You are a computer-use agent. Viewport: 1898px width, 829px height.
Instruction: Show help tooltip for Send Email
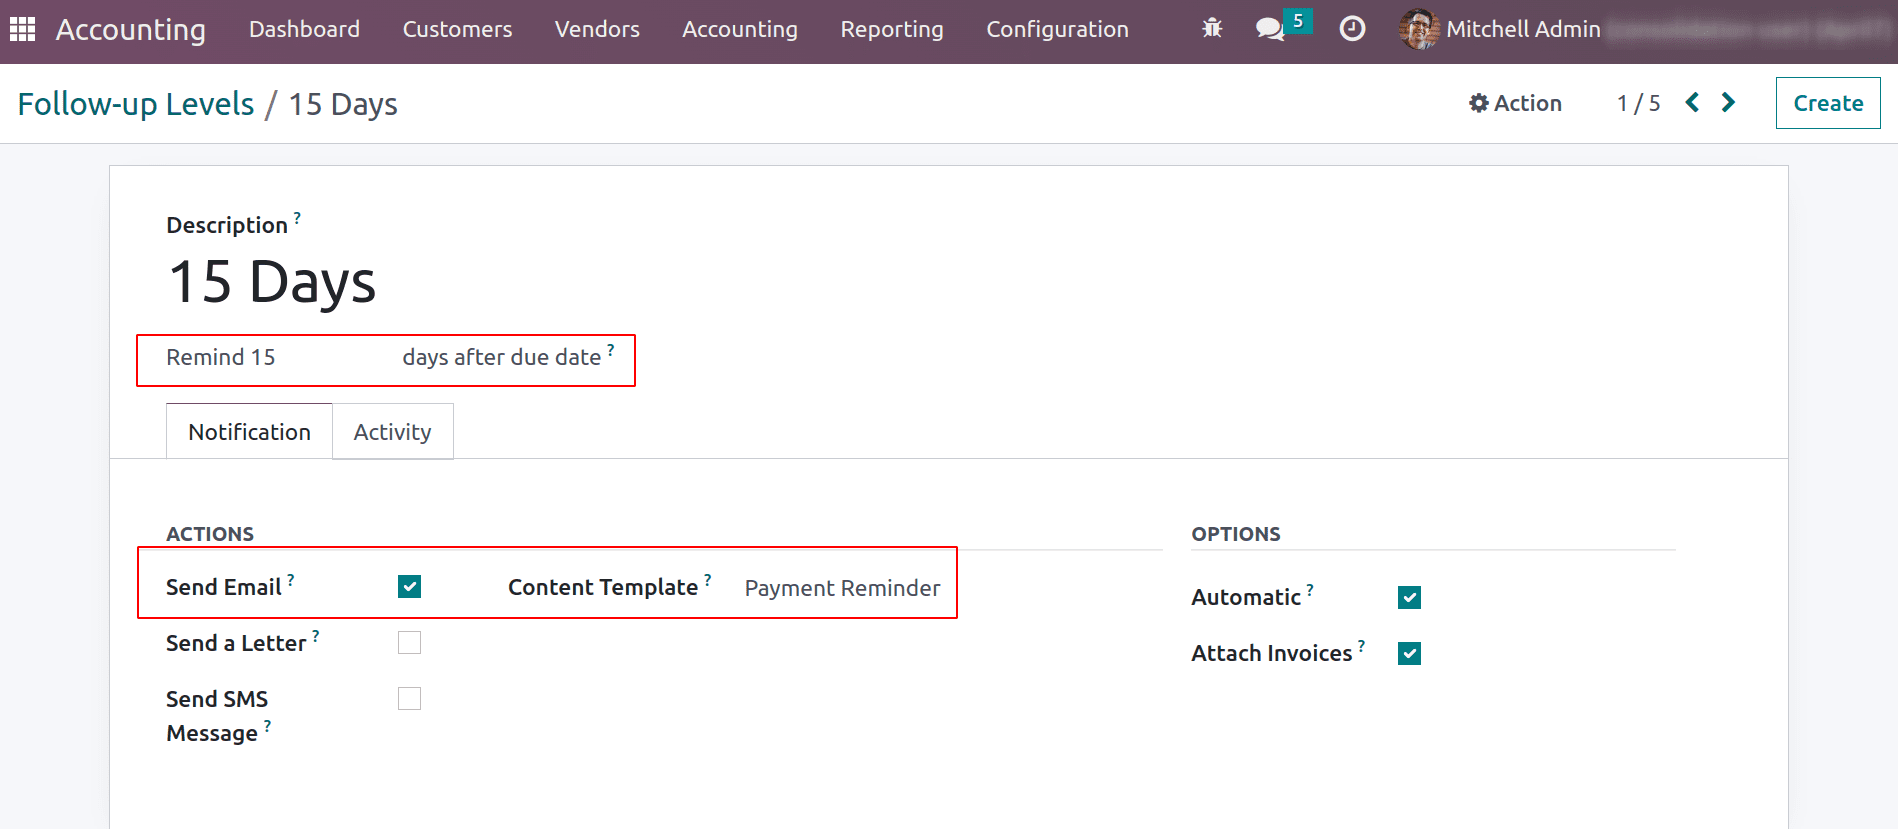291,579
